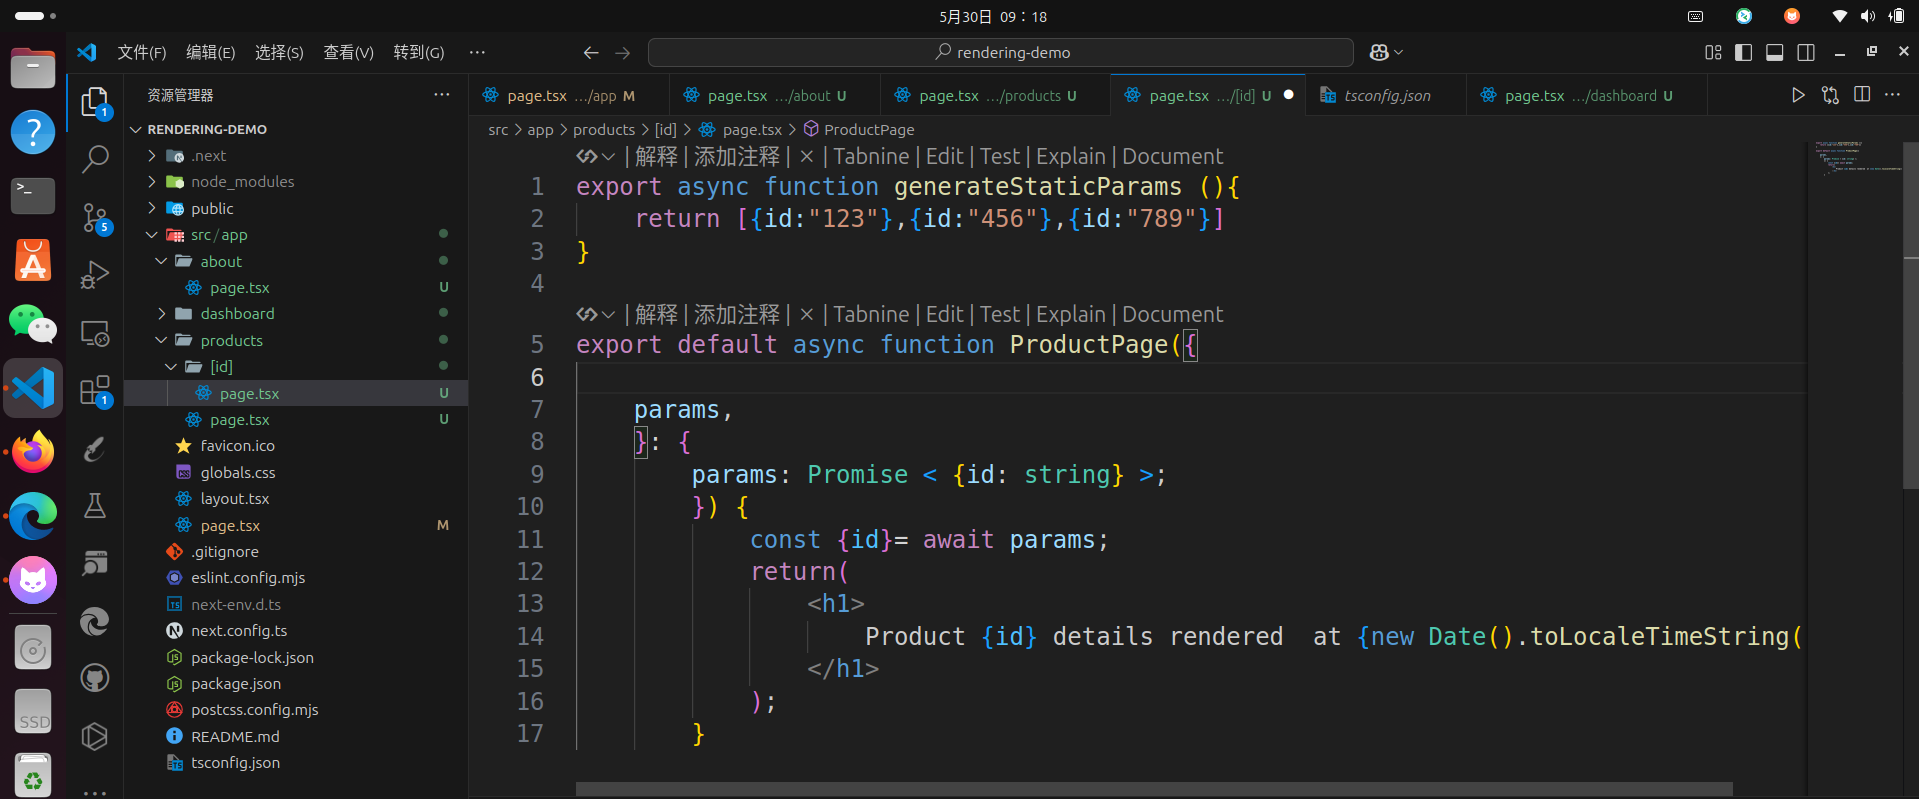
Task: Collapse the products folder
Action: pyautogui.click(x=231, y=341)
